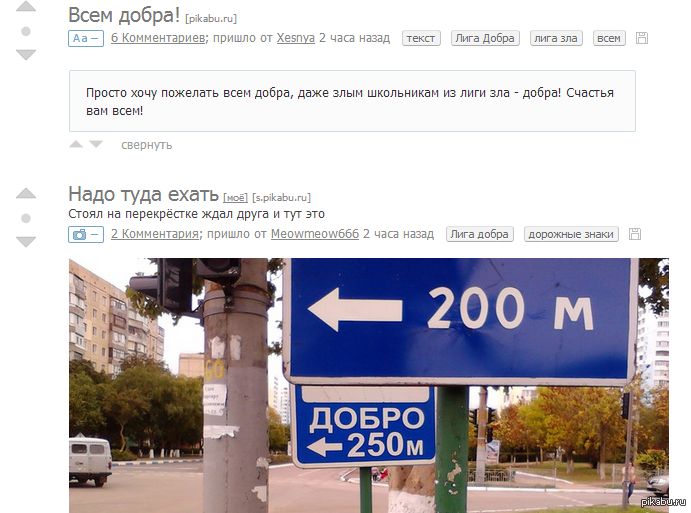This screenshot has height=513, width=691.
Task: Downvote the 'Надо туда ехать' post
Action: coord(26,242)
